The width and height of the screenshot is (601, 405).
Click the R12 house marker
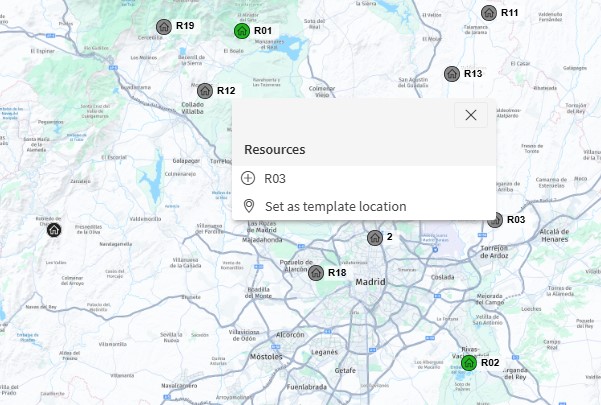[205, 91]
